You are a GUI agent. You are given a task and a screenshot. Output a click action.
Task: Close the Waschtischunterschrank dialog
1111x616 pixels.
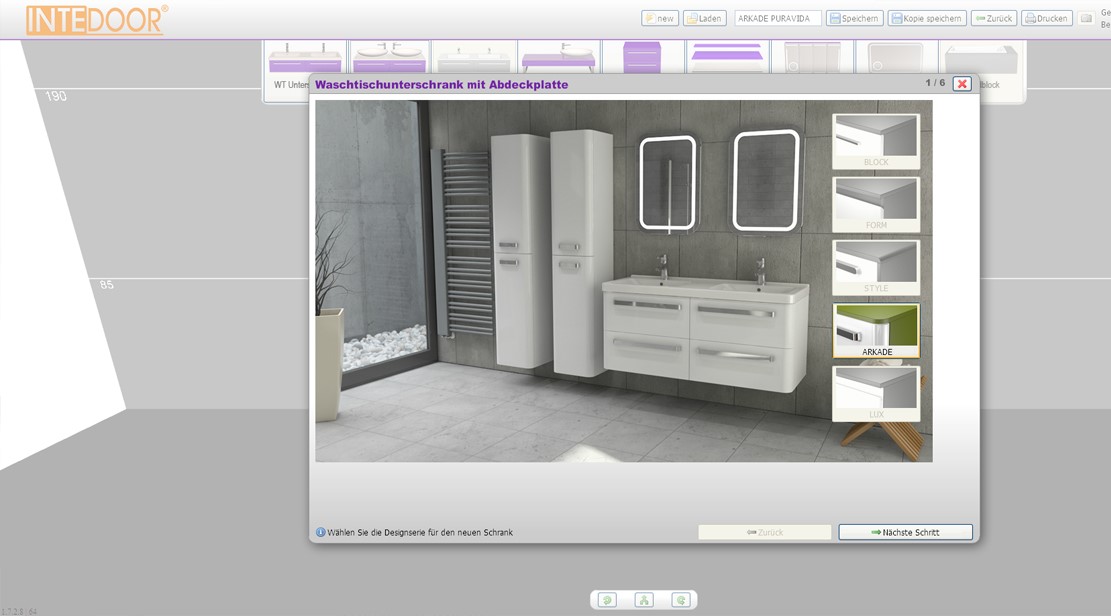(962, 84)
